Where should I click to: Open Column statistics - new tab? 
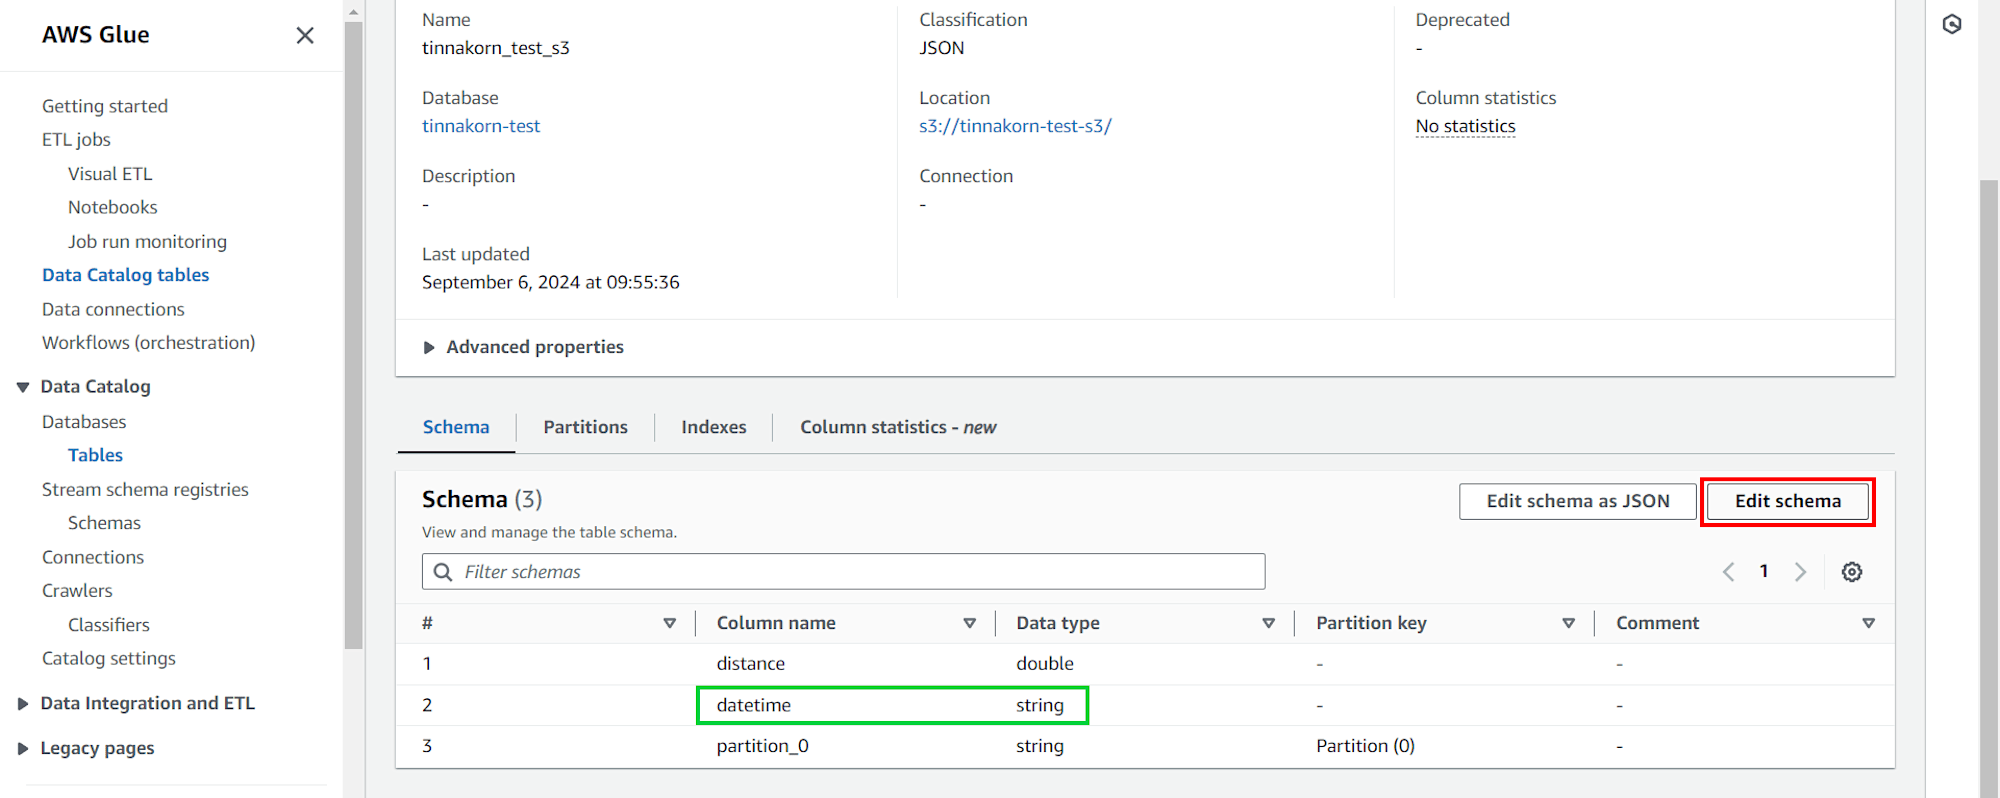(x=898, y=427)
